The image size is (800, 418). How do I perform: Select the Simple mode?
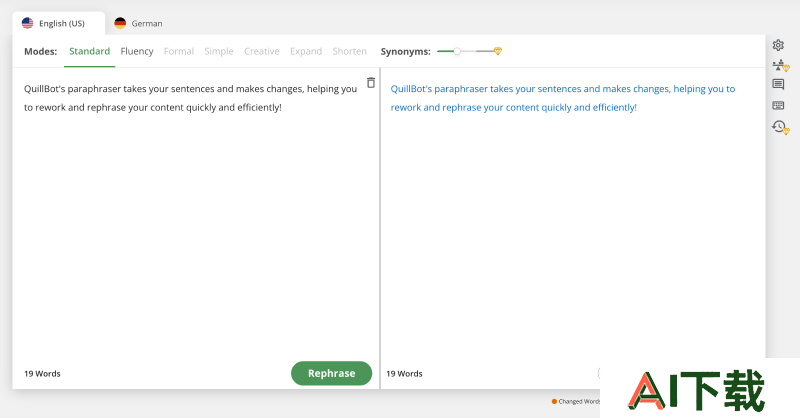tap(218, 51)
